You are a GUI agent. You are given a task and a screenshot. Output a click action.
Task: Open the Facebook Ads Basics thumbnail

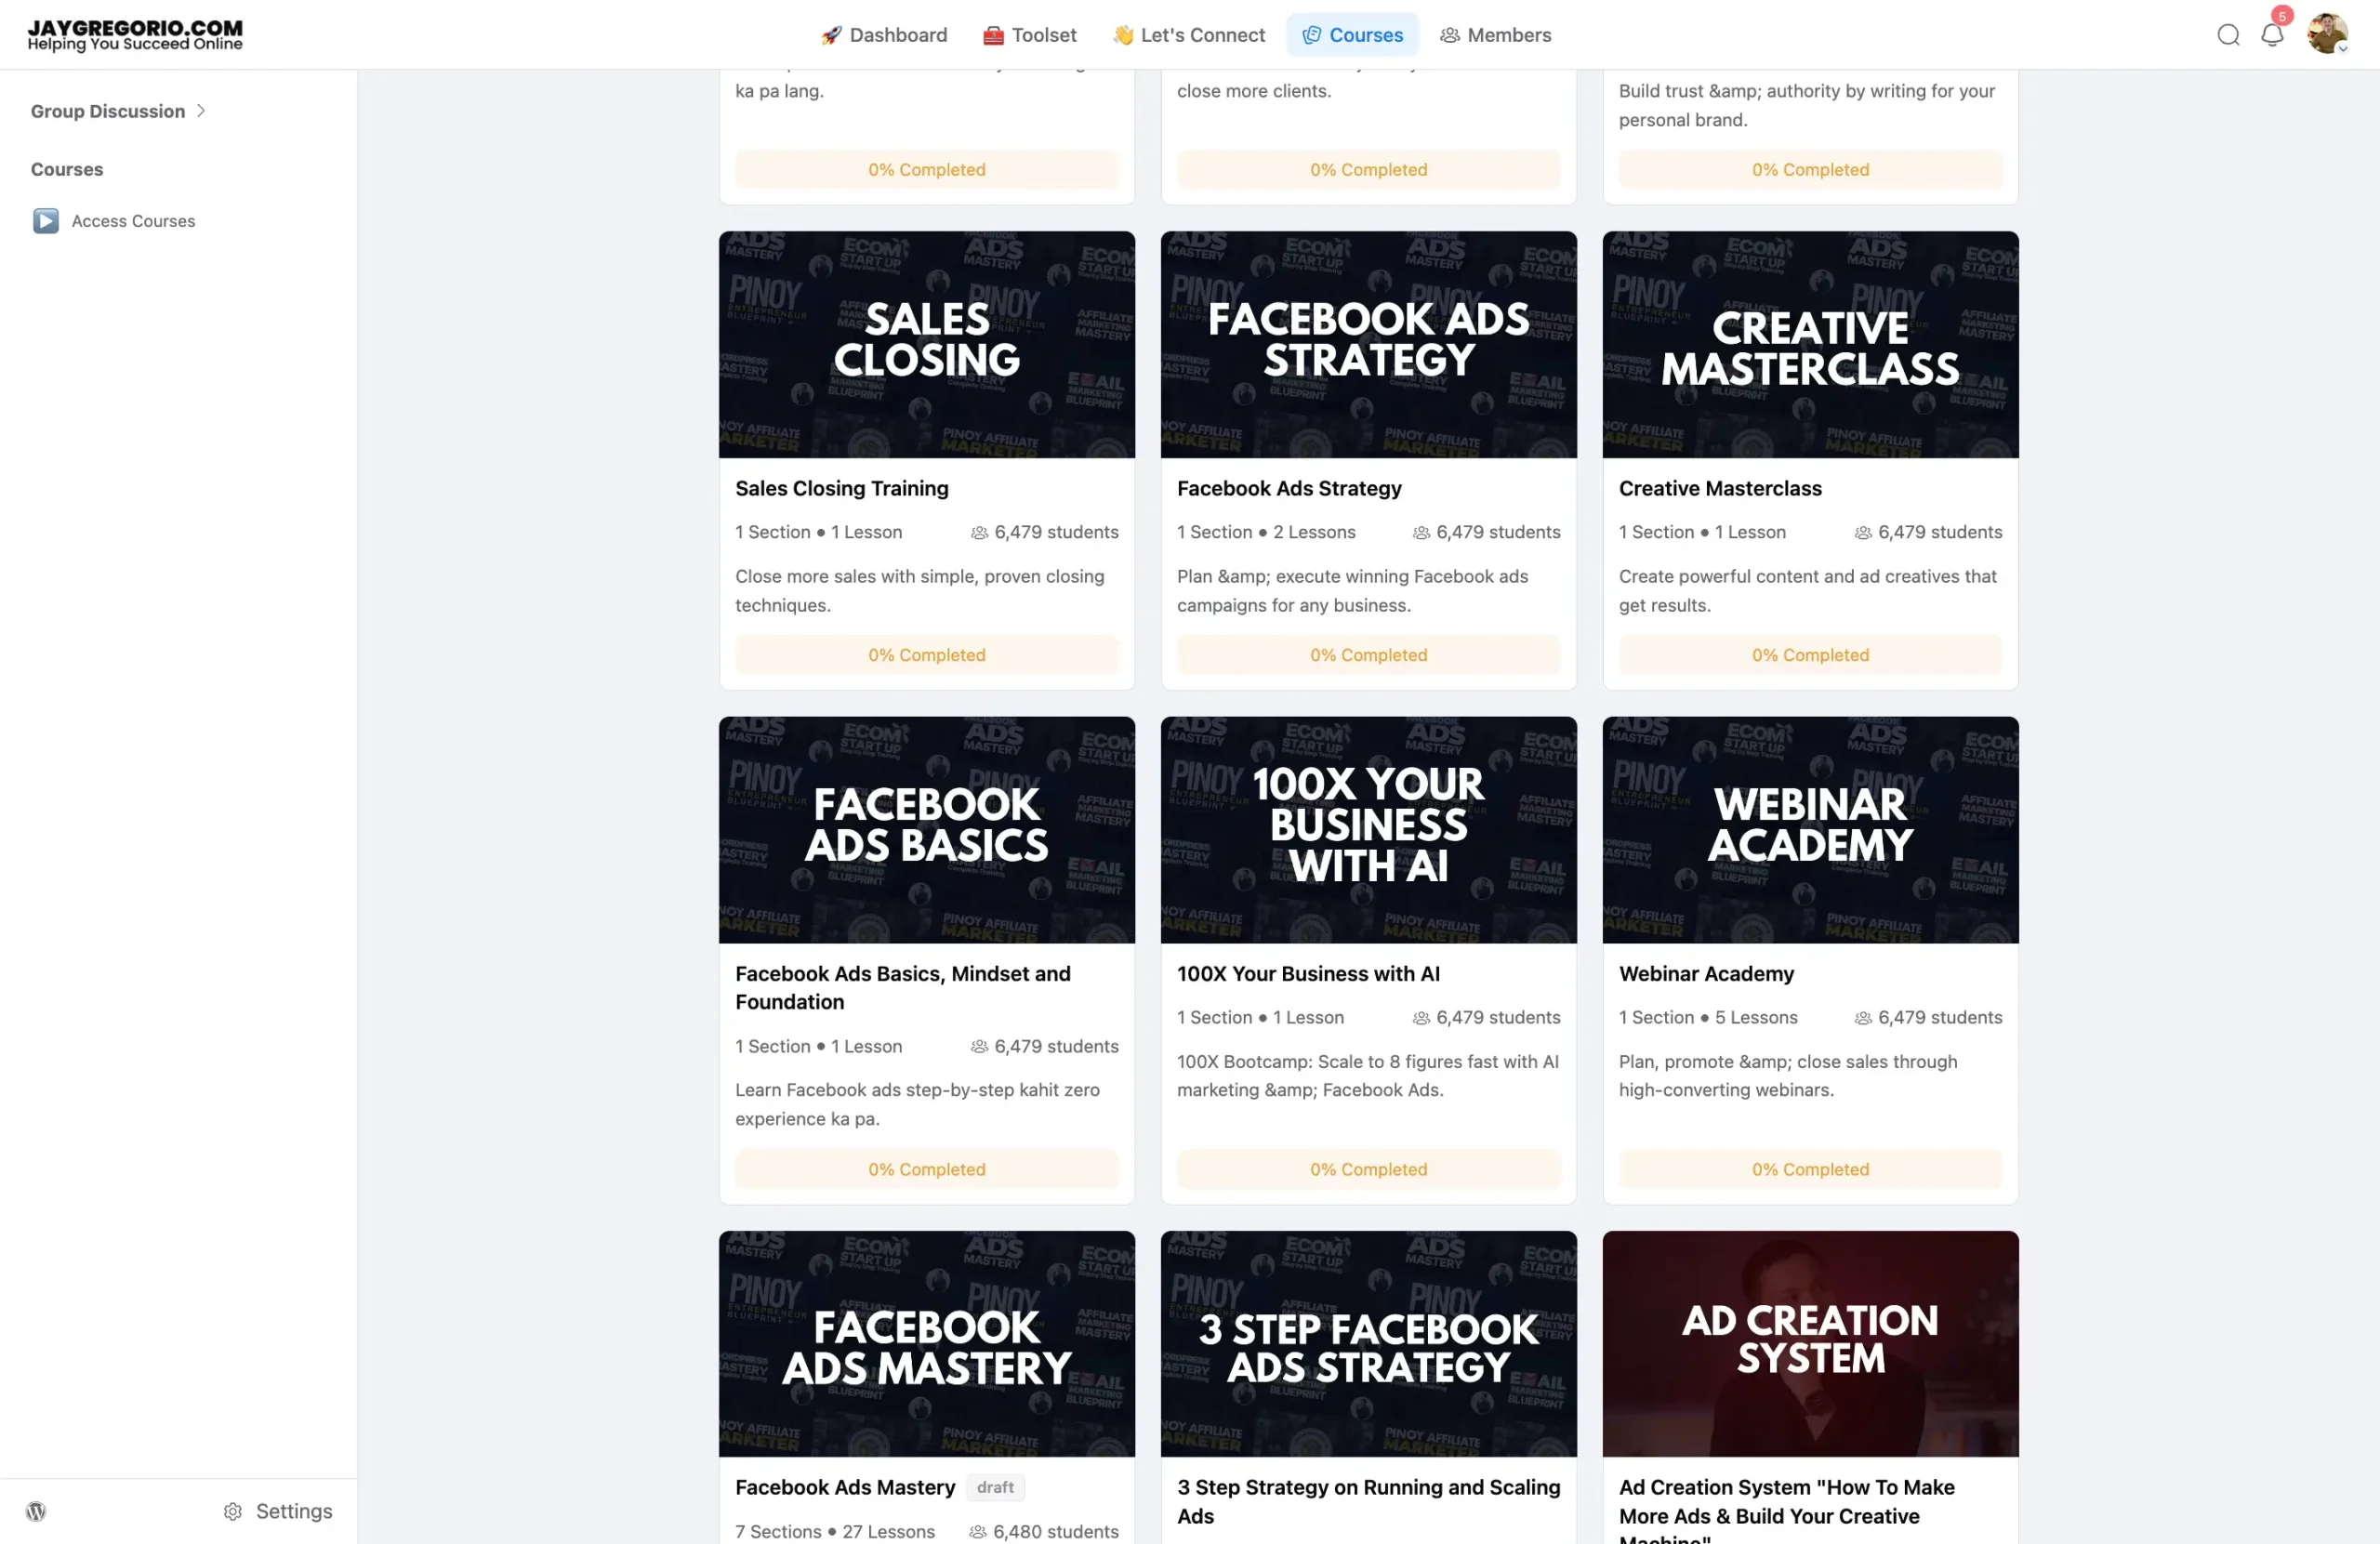point(927,830)
